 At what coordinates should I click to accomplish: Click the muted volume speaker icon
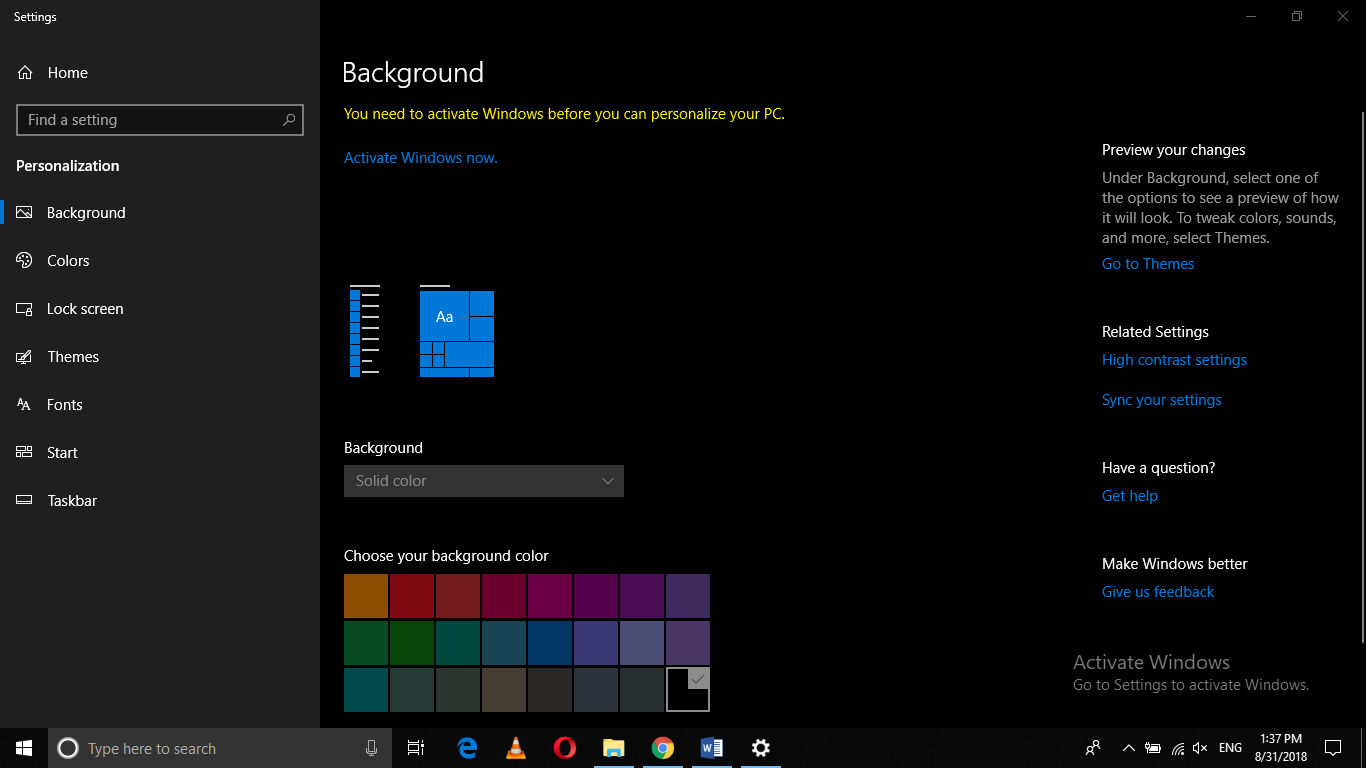pyautogui.click(x=1201, y=748)
